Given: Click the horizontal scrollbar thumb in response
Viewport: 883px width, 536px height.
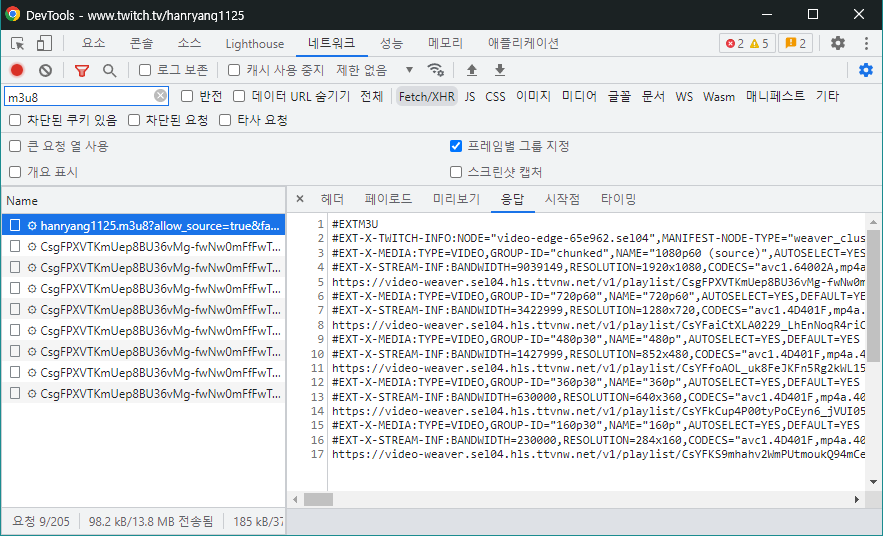Looking at the screenshot, I should pos(318,499).
